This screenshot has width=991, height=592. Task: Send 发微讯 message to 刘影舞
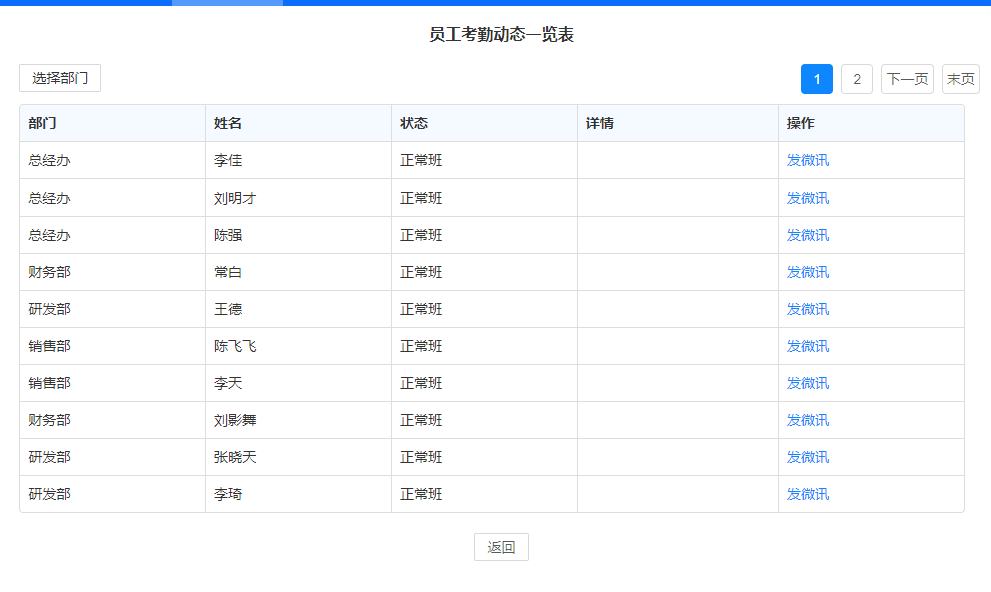point(807,420)
